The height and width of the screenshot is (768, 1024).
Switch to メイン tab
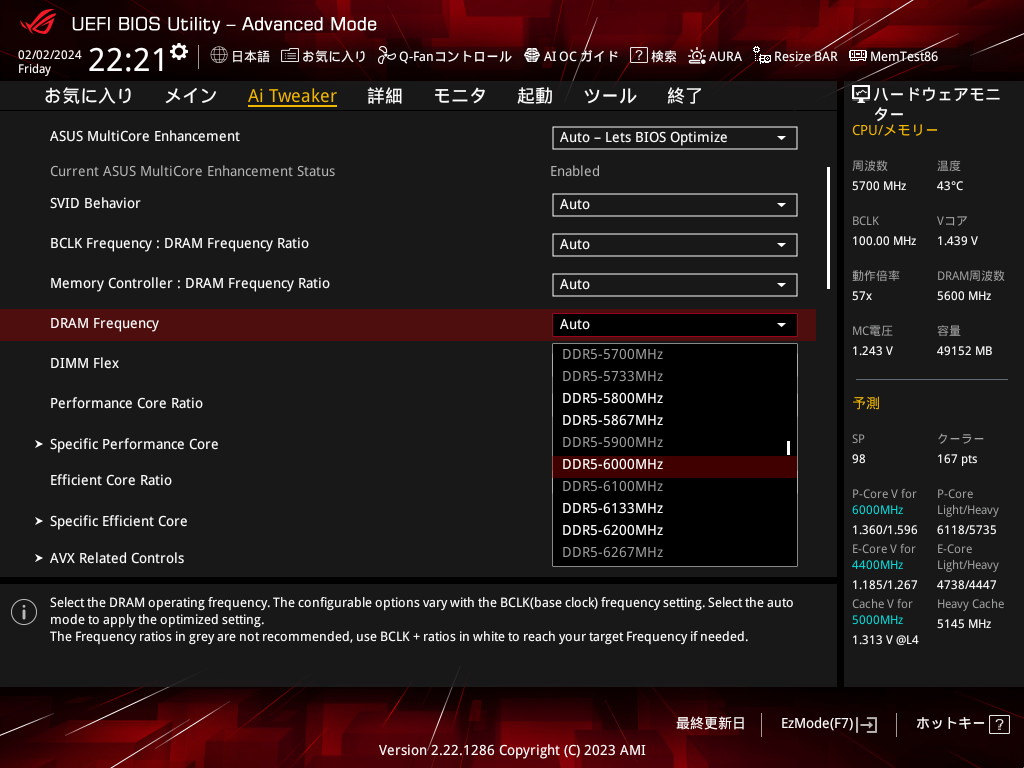pos(190,96)
